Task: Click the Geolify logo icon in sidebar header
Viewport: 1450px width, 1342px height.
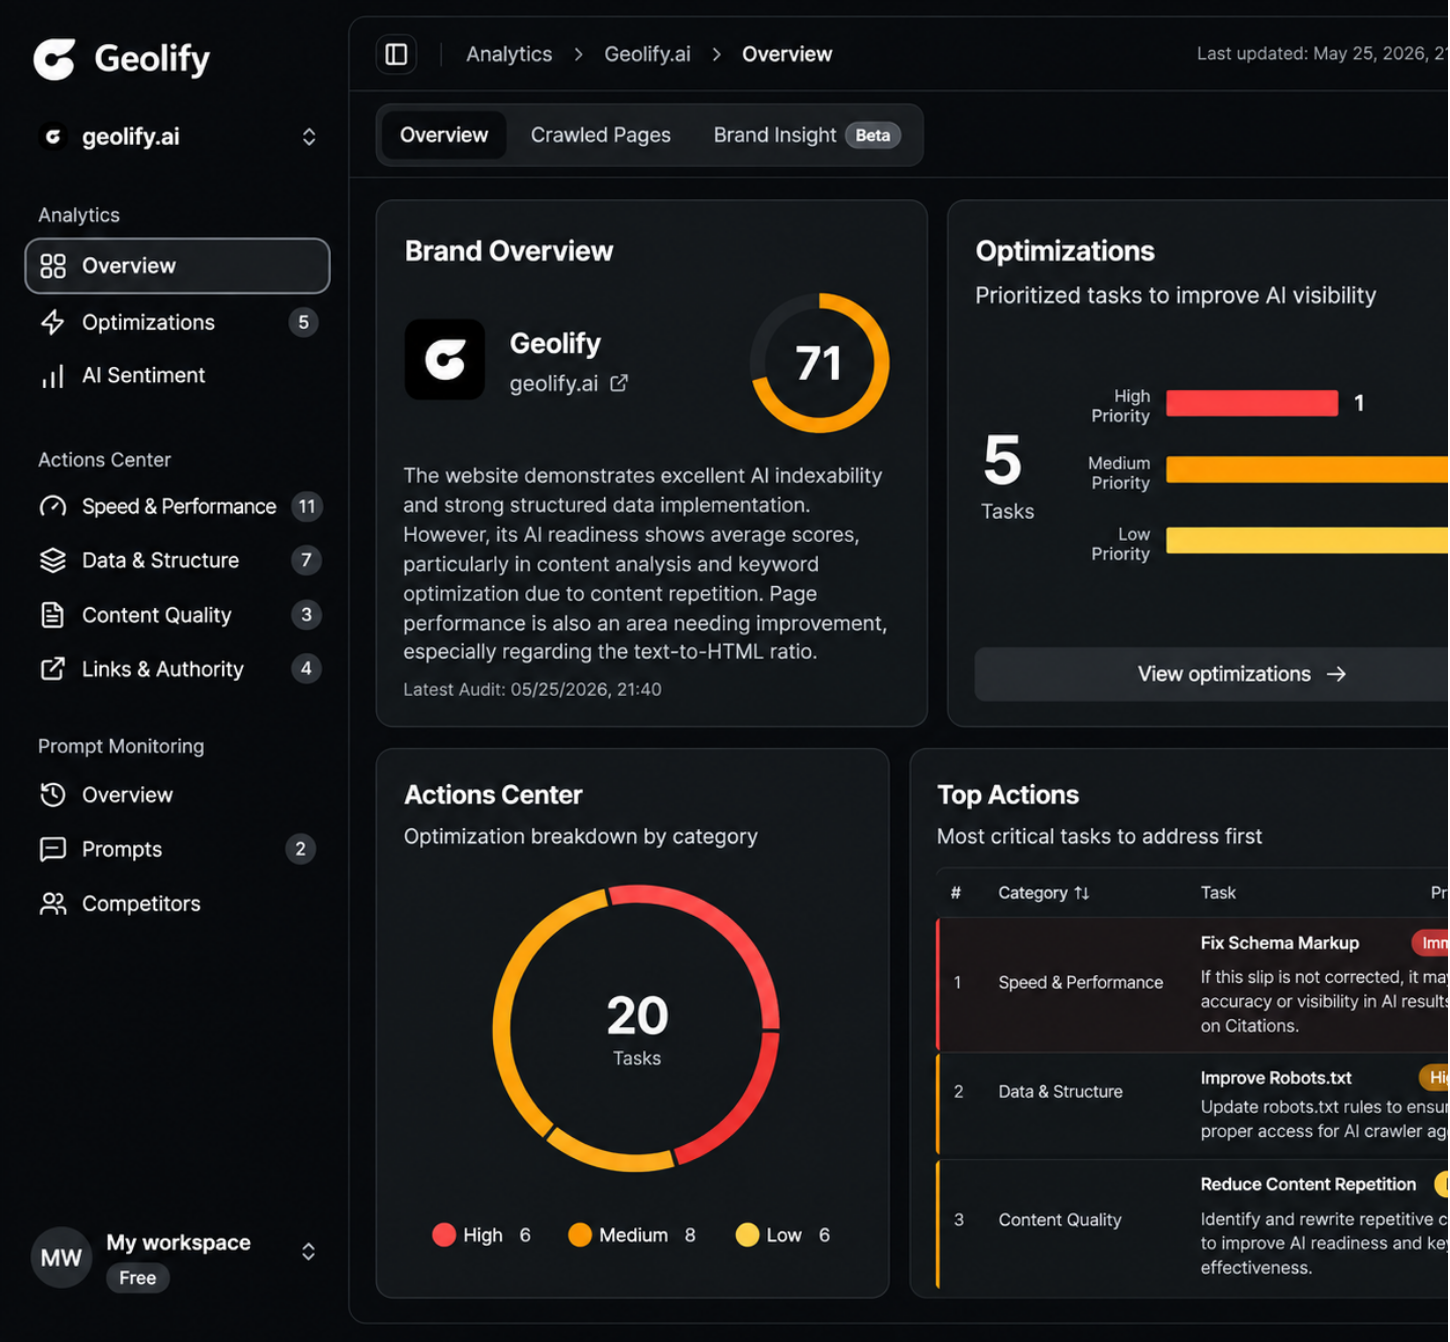Action: (x=54, y=59)
